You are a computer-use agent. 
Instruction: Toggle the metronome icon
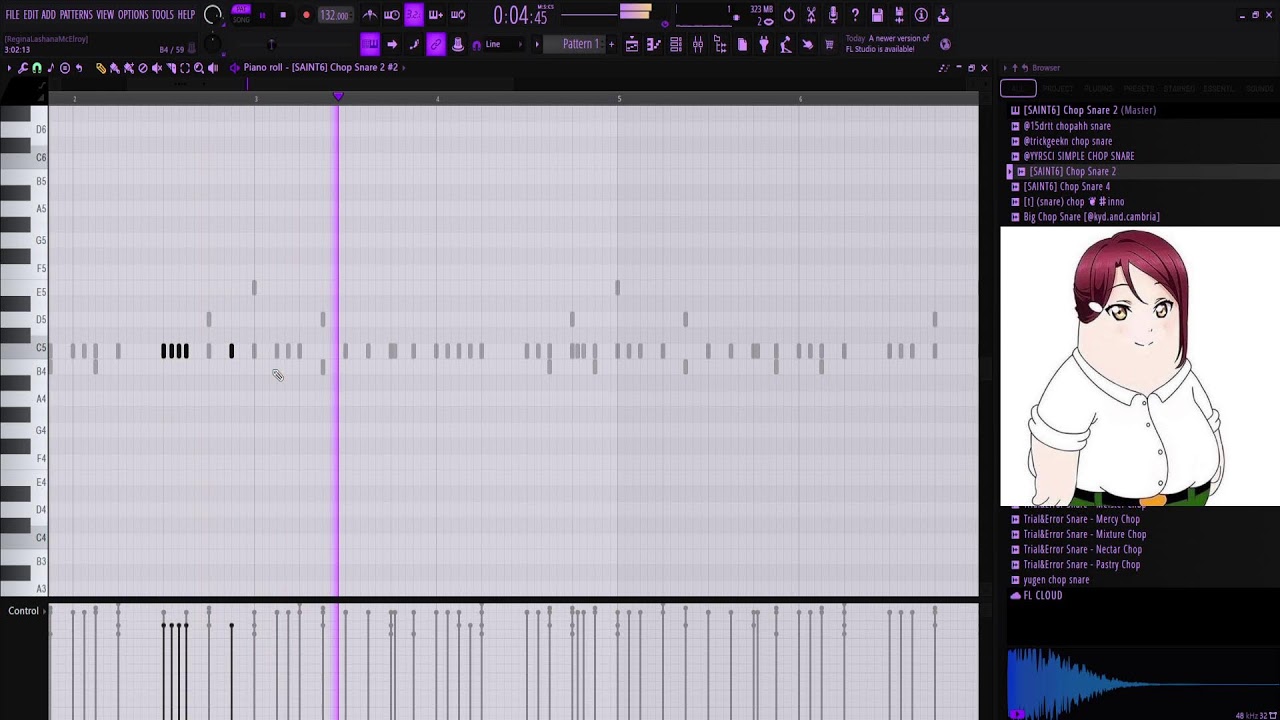click(370, 15)
